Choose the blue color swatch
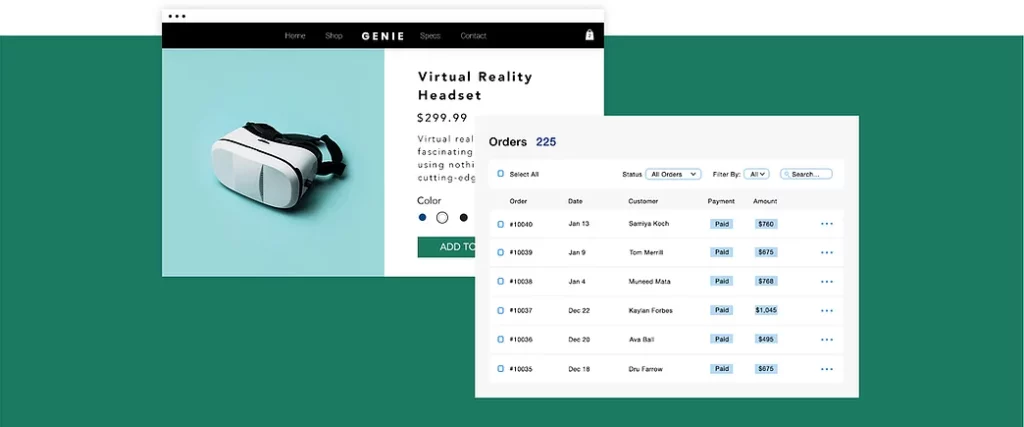 423,217
